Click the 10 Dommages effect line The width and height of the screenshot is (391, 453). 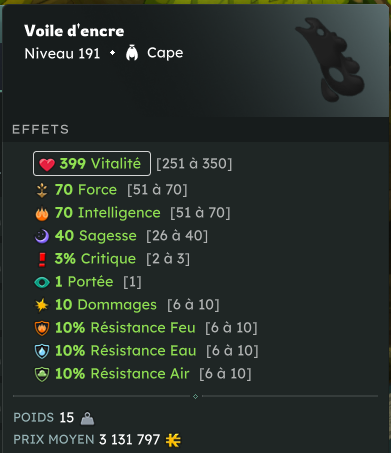(127, 305)
